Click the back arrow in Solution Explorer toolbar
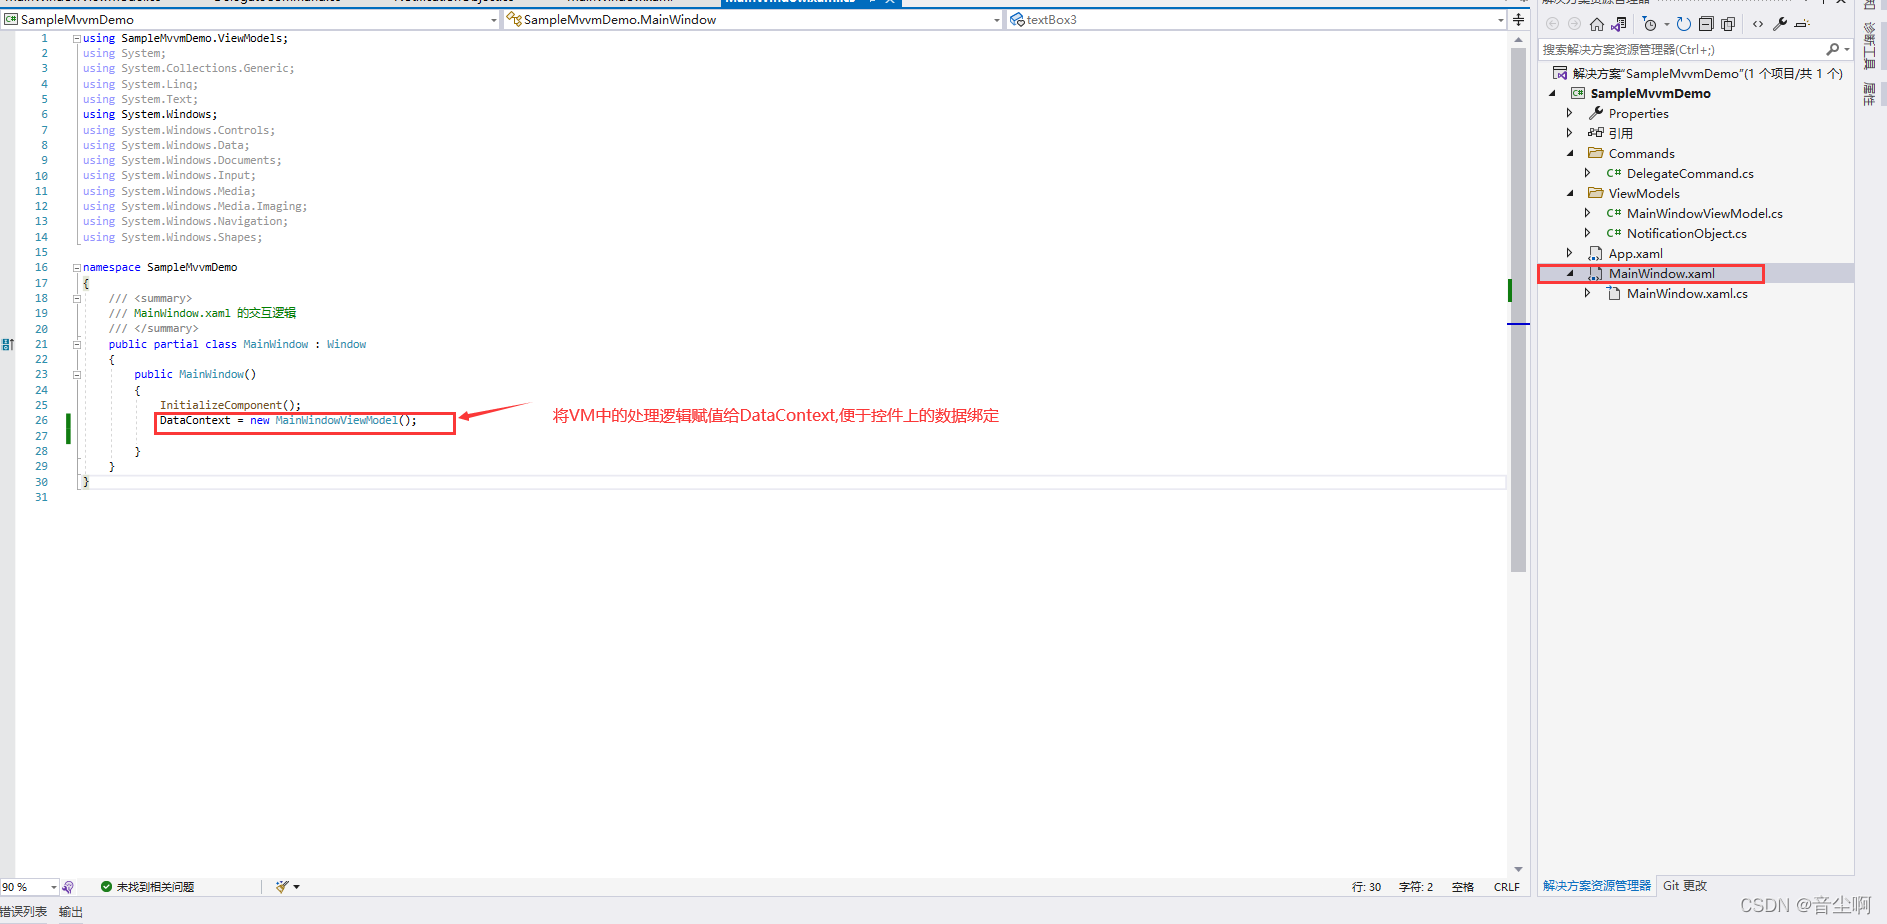 click(x=1552, y=24)
